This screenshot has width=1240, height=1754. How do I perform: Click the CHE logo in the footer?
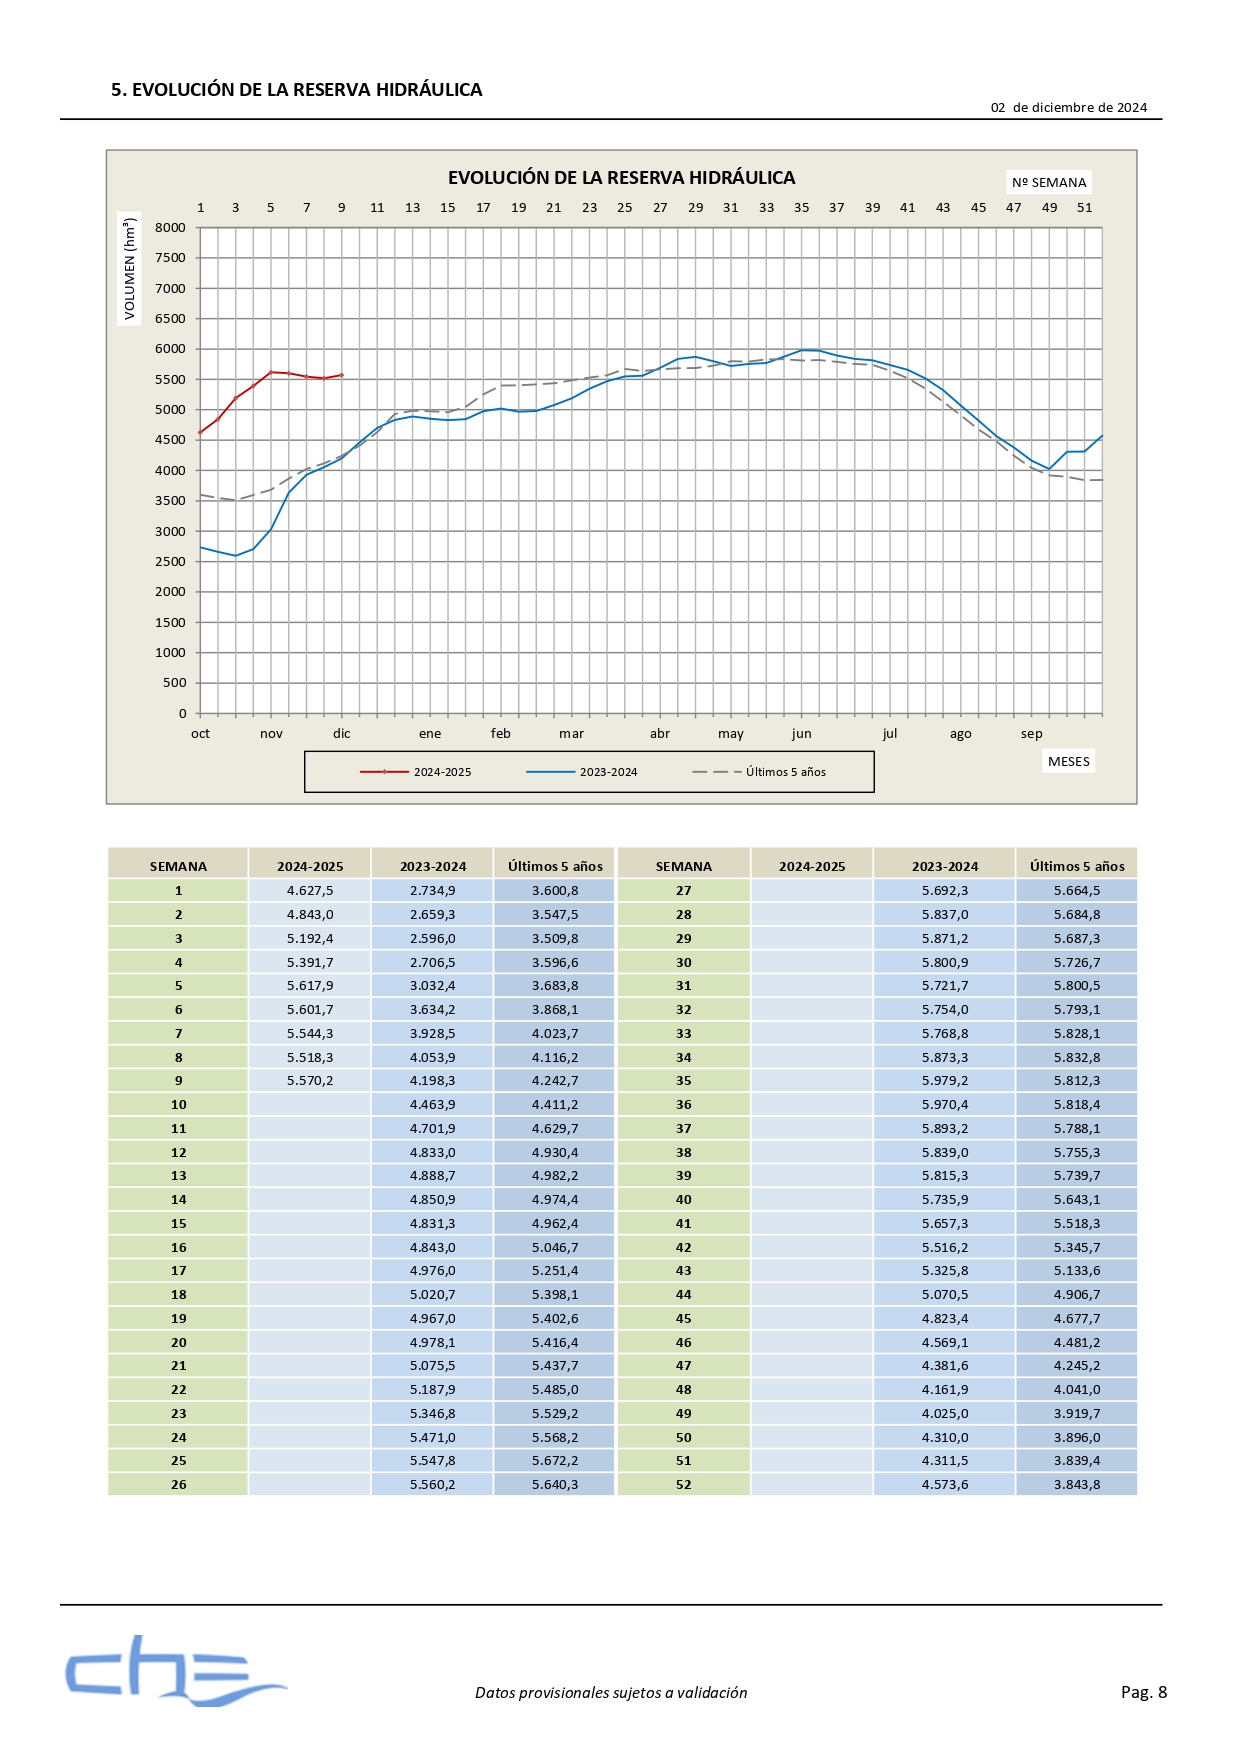175,1671
